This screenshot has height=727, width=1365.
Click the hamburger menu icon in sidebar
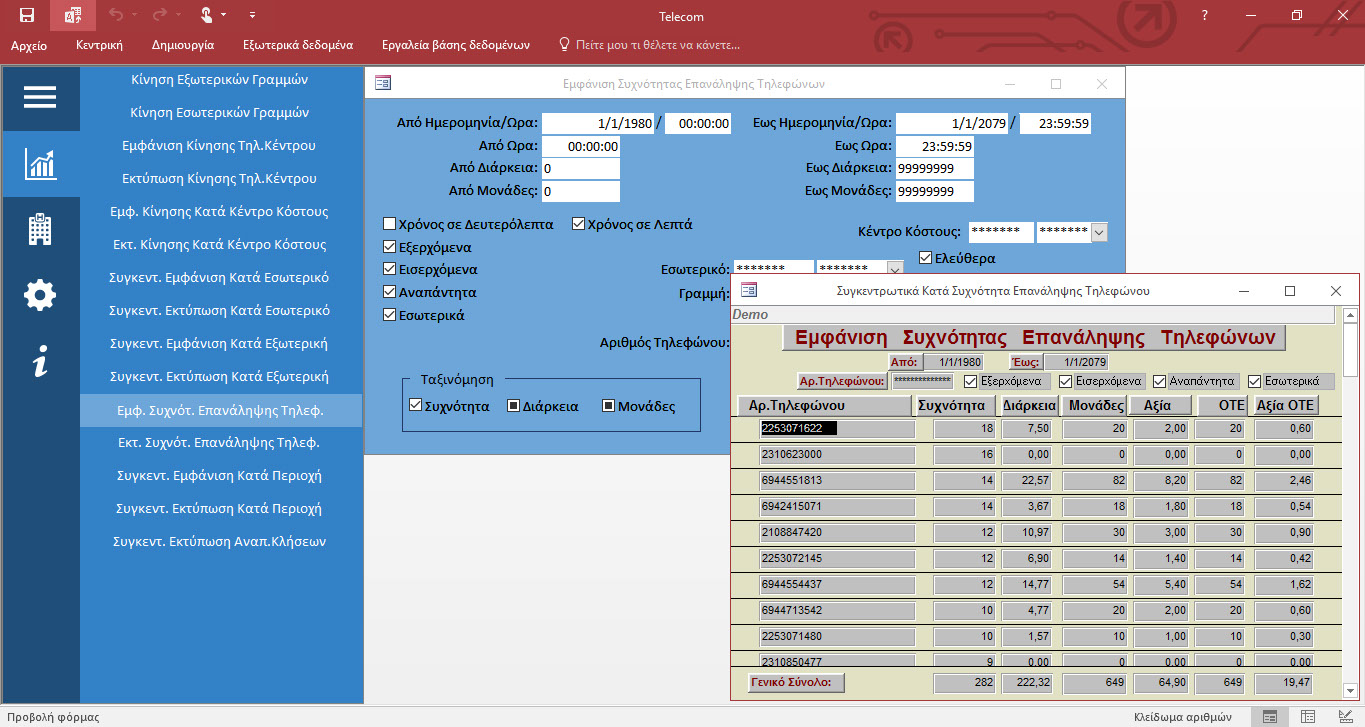coord(40,97)
